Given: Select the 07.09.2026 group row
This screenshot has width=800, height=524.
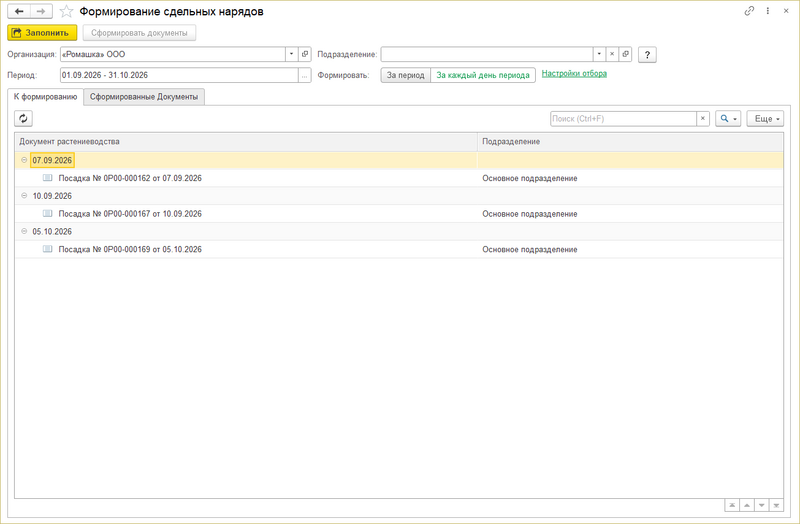Looking at the screenshot, I should [x=398, y=160].
